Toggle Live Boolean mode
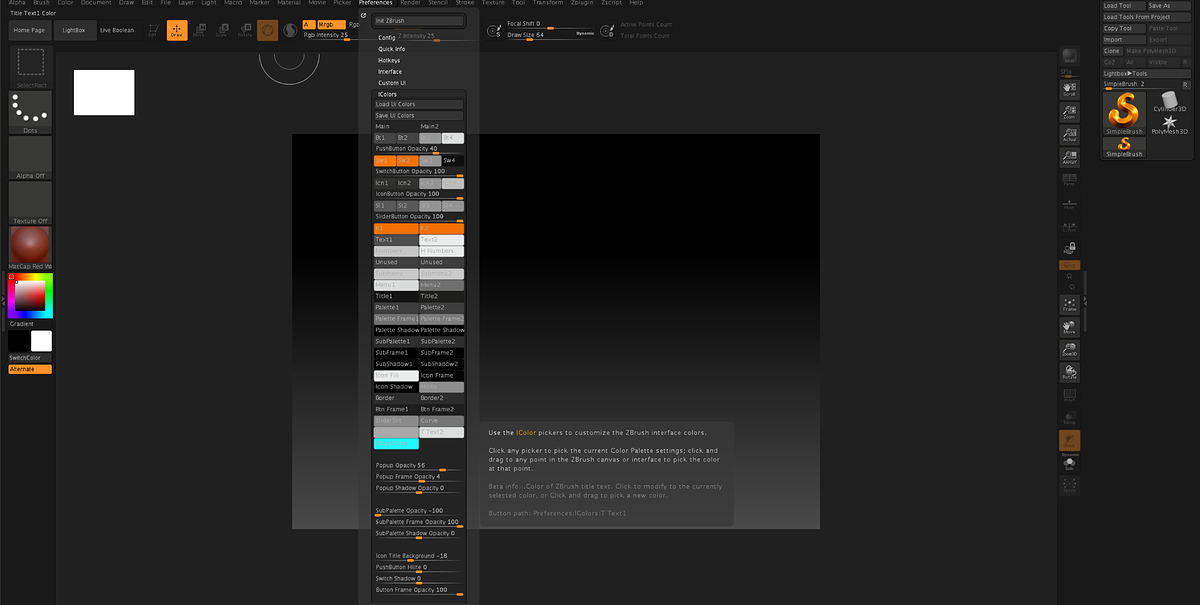Screen dimensions: 1200x605 [117, 31]
